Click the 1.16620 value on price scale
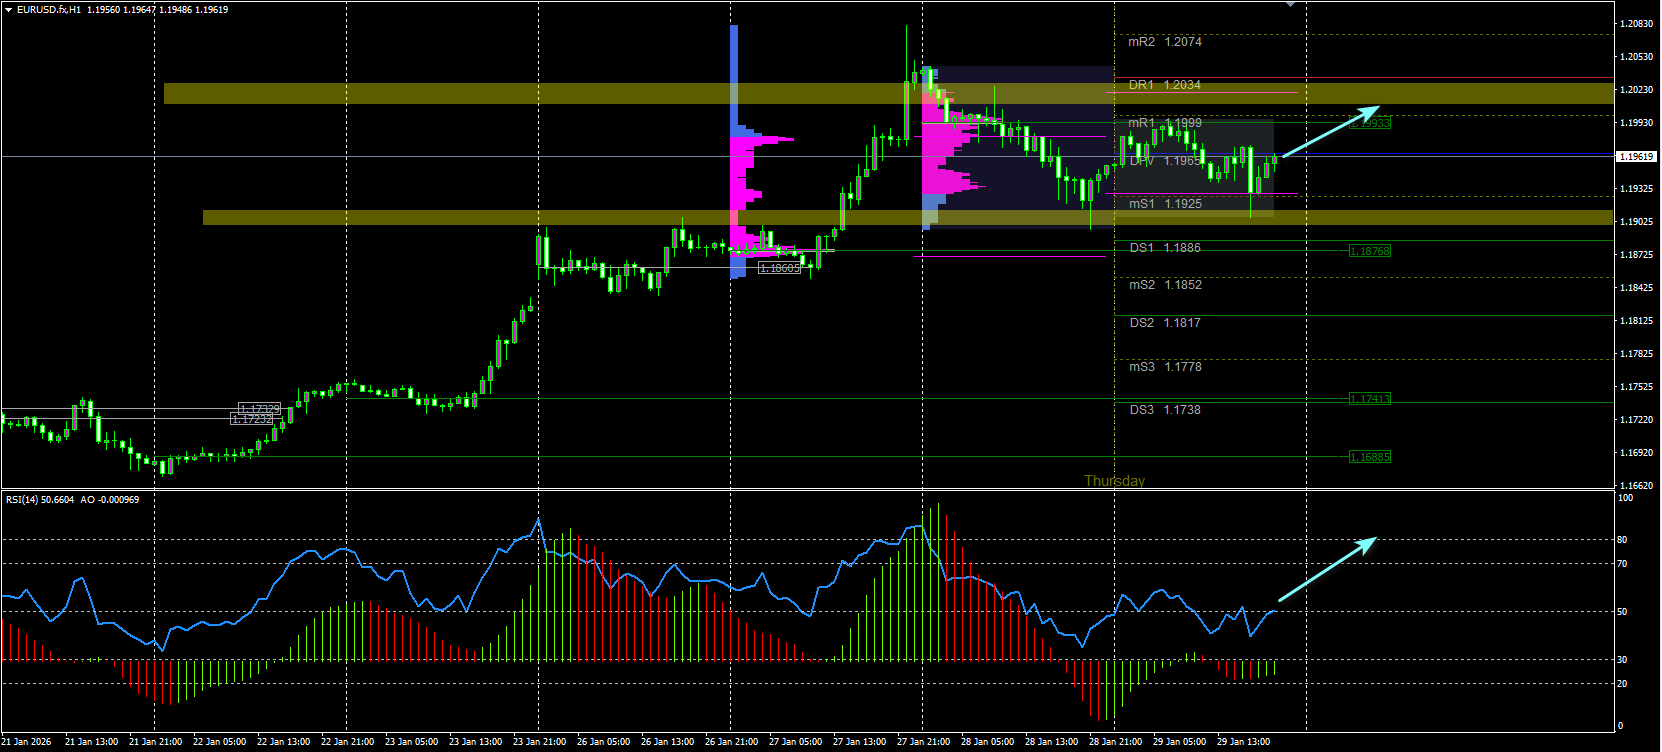 tap(1636, 485)
